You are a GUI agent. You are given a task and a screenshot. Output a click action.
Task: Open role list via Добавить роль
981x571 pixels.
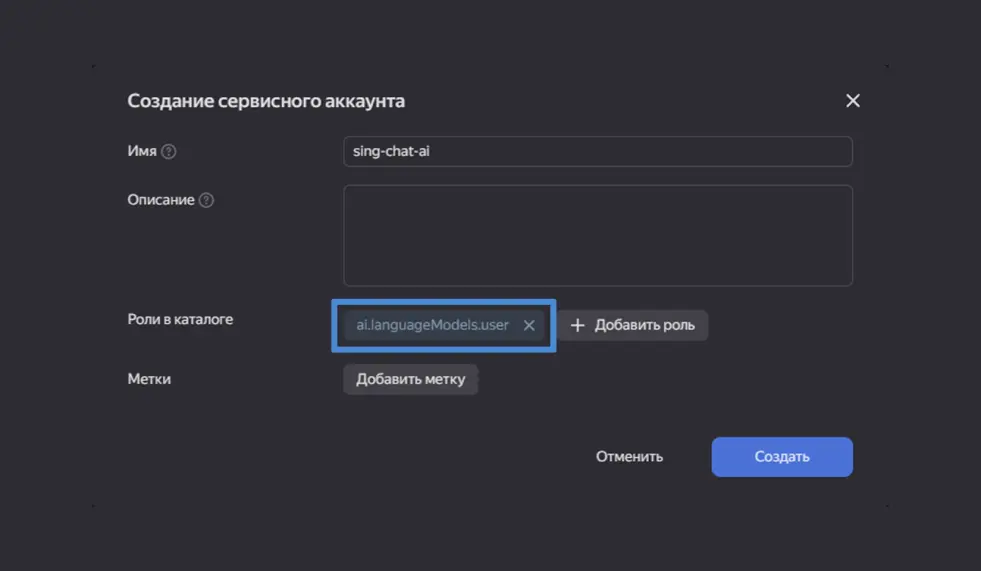[633, 325]
